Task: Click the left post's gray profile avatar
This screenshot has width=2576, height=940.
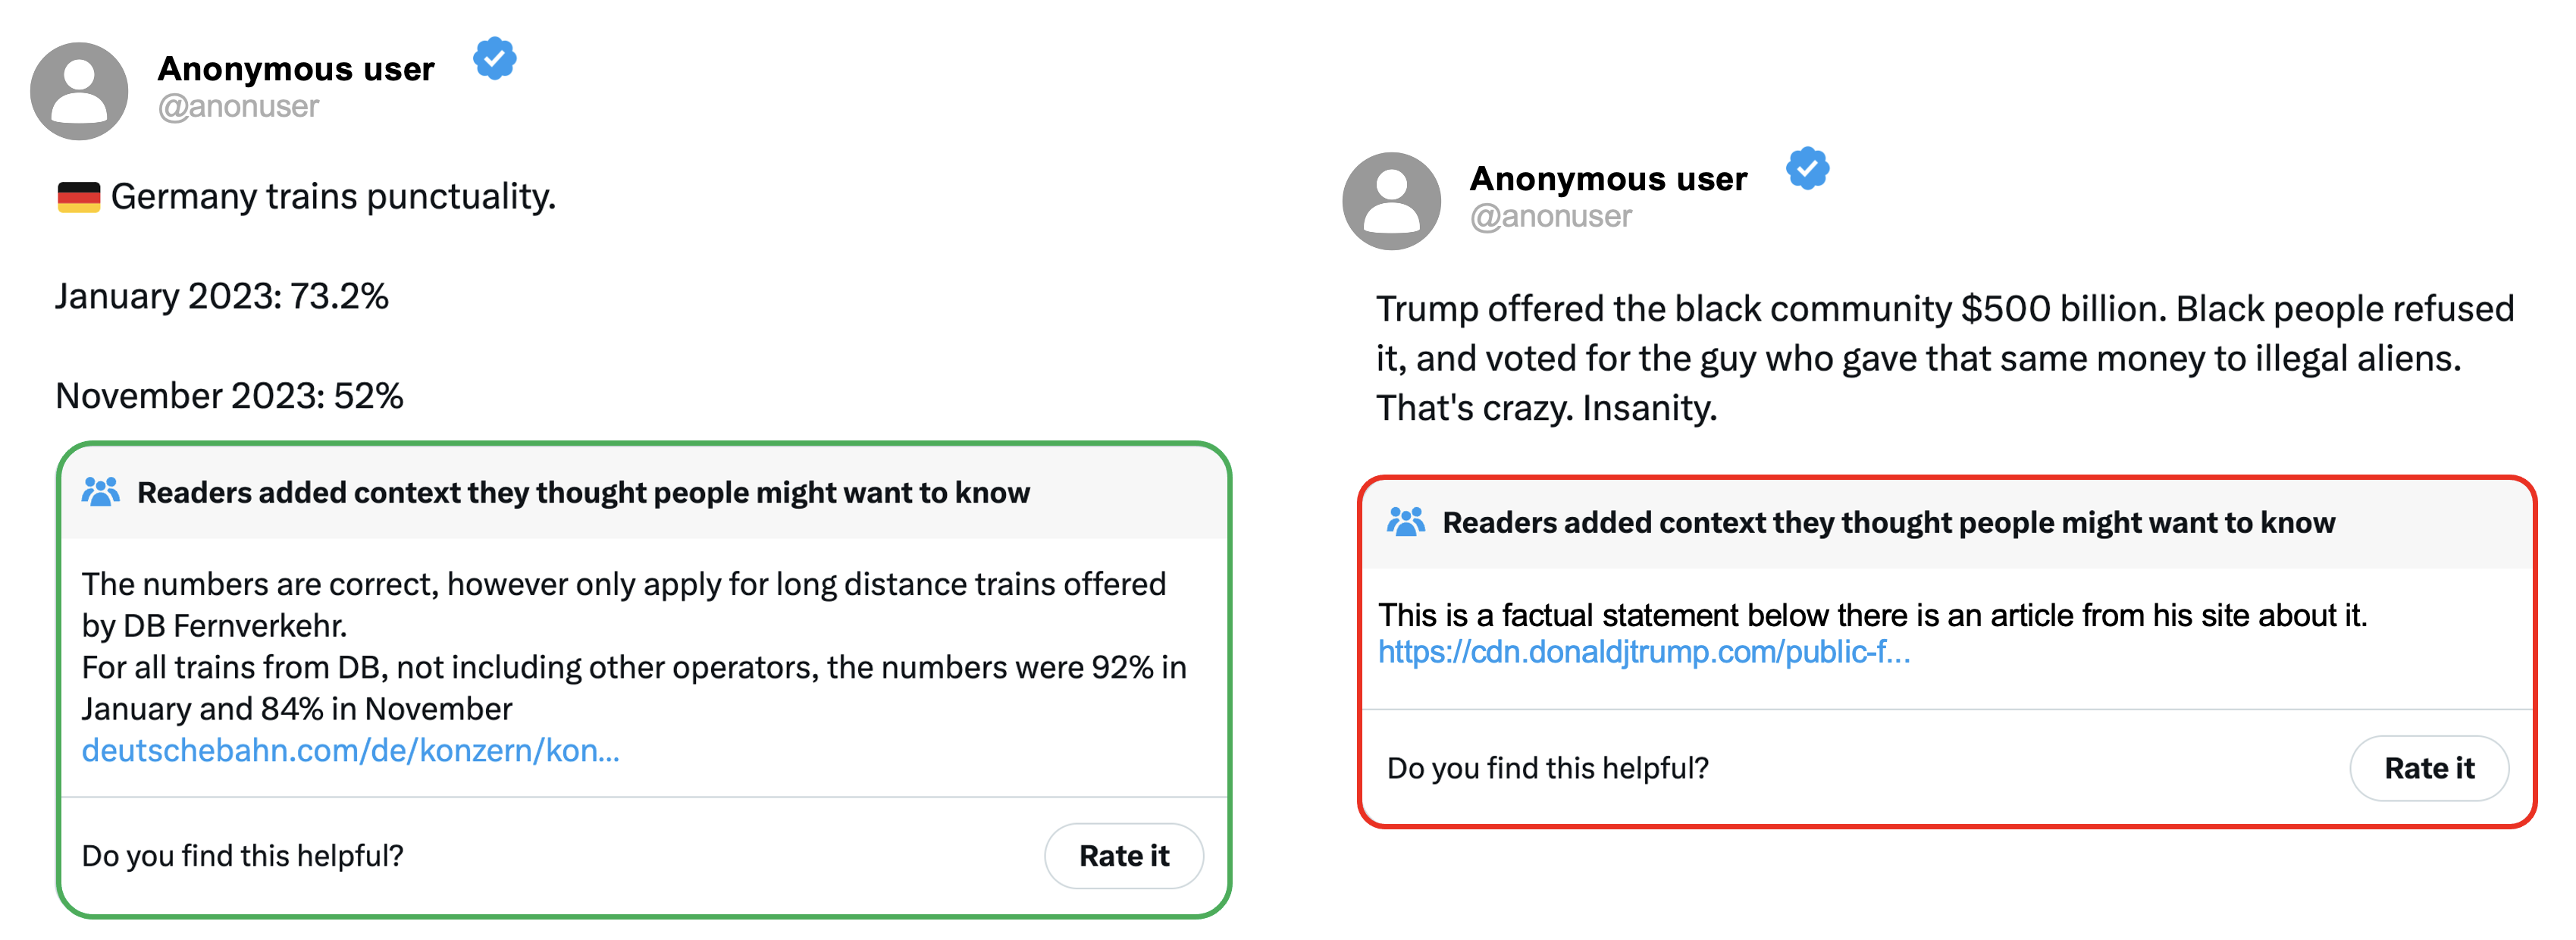Action: tap(79, 91)
